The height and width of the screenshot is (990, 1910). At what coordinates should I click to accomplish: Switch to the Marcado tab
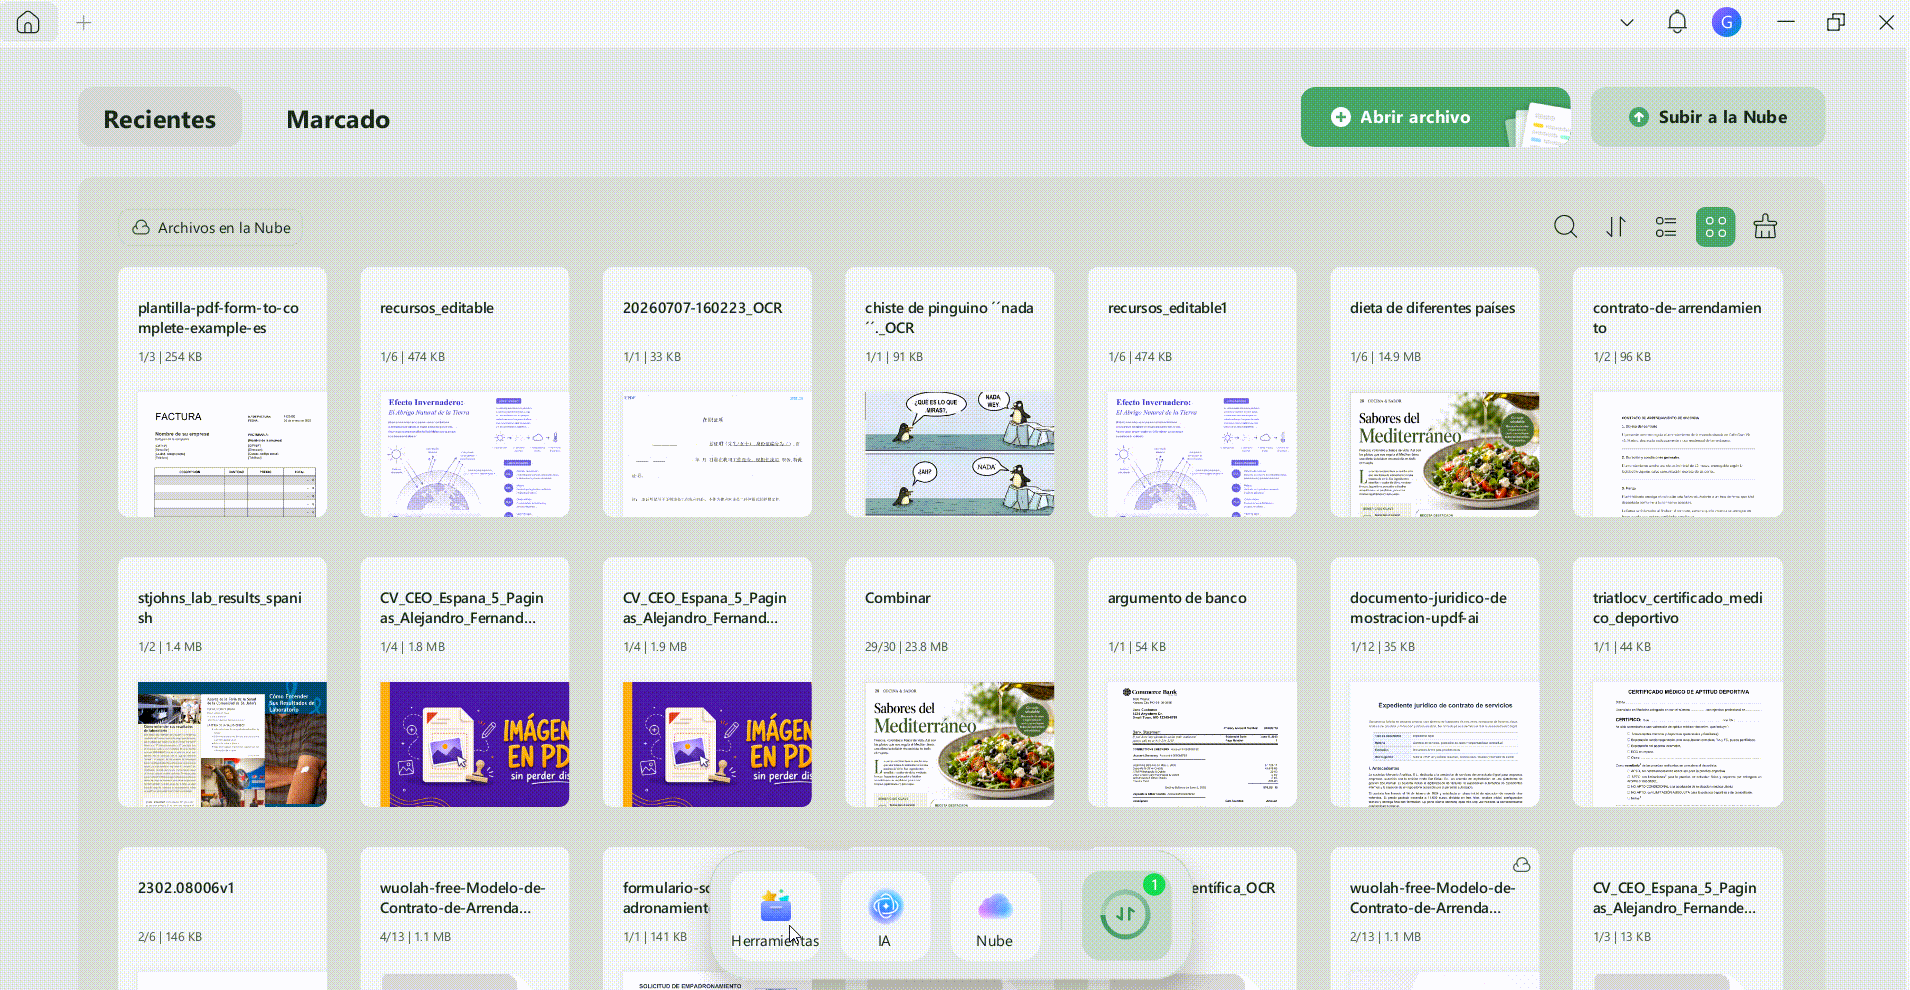click(x=338, y=119)
